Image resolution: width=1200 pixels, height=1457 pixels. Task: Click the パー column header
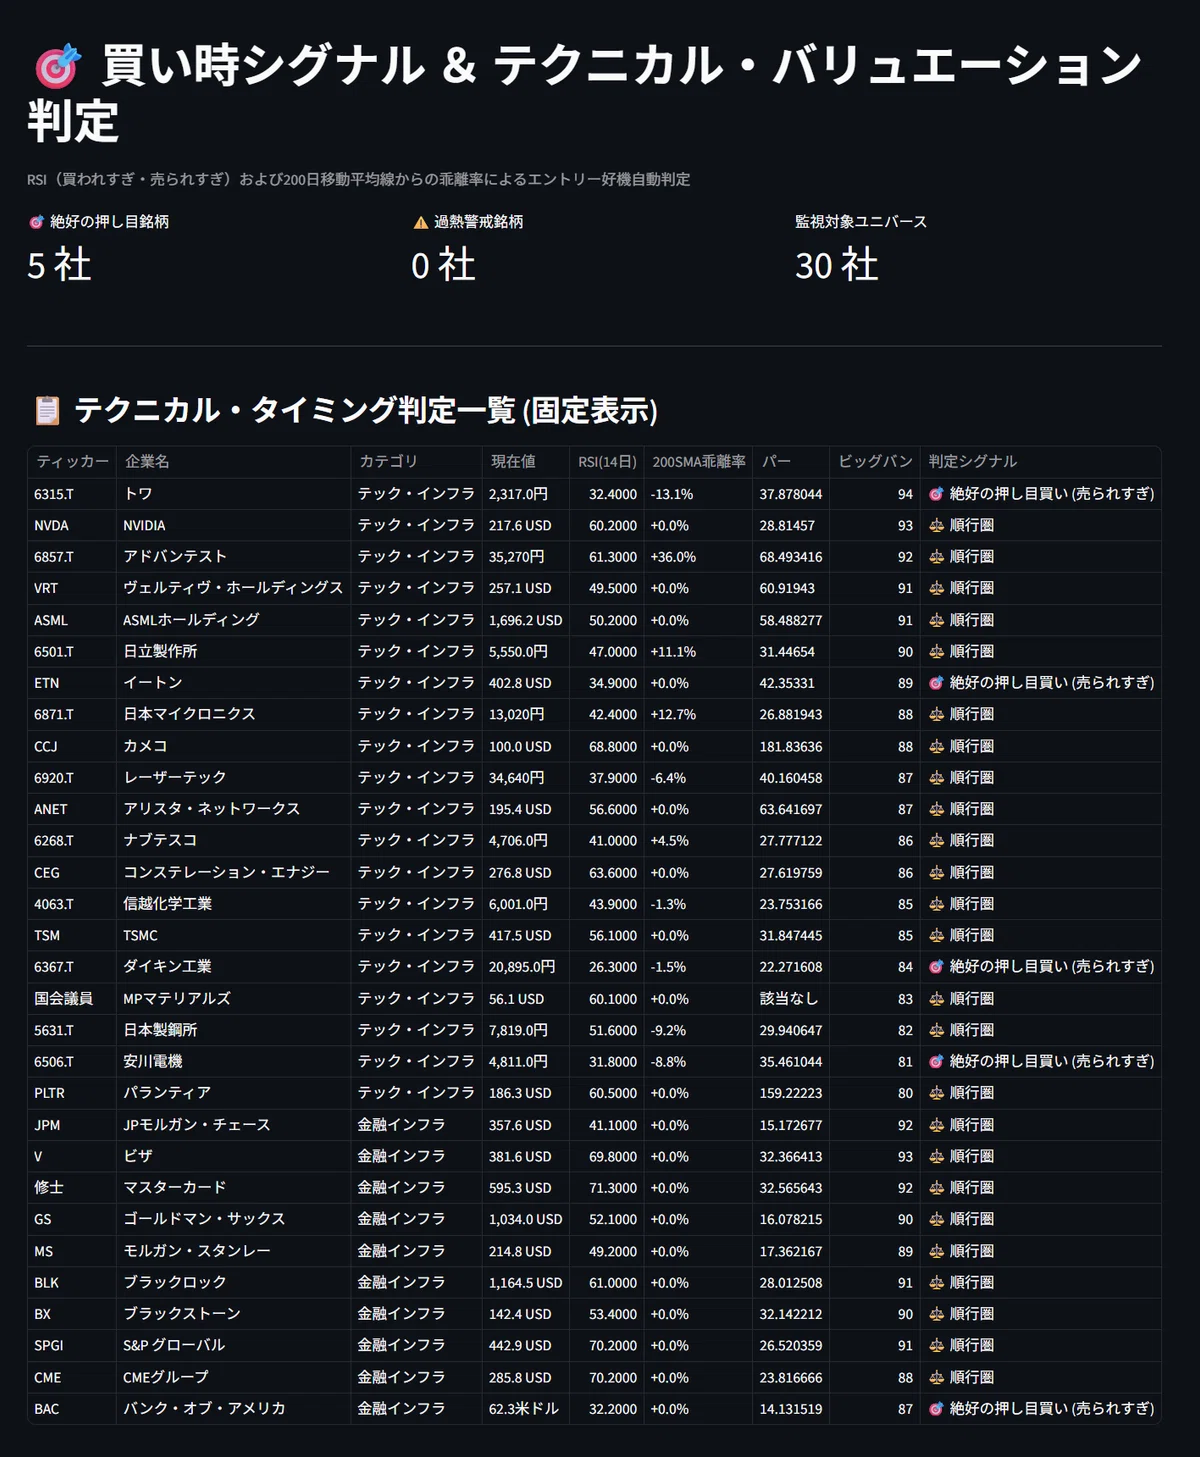click(x=791, y=462)
